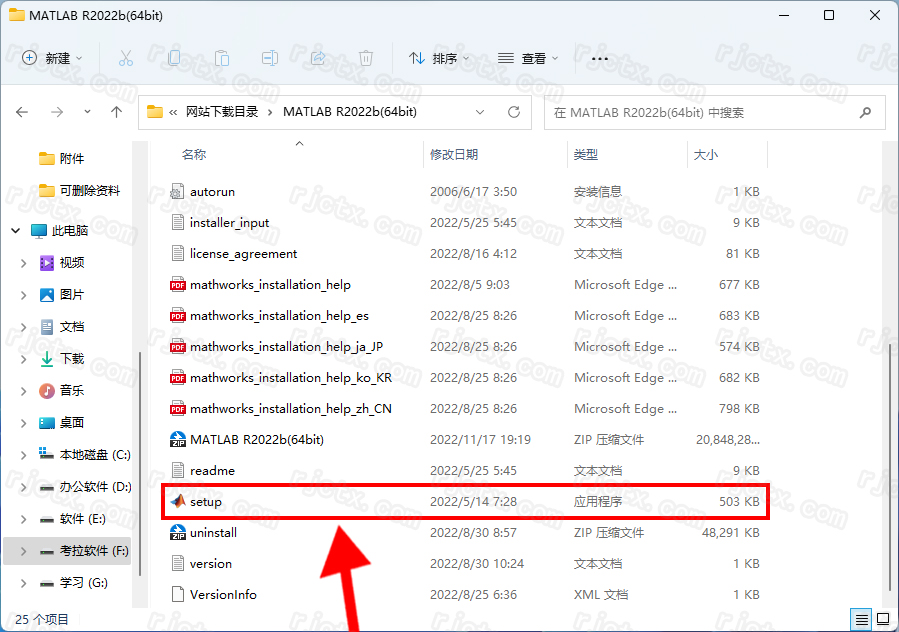This screenshot has width=899, height=632.
Task: Switch to details view layout button
Action: (x=860, y=617)
